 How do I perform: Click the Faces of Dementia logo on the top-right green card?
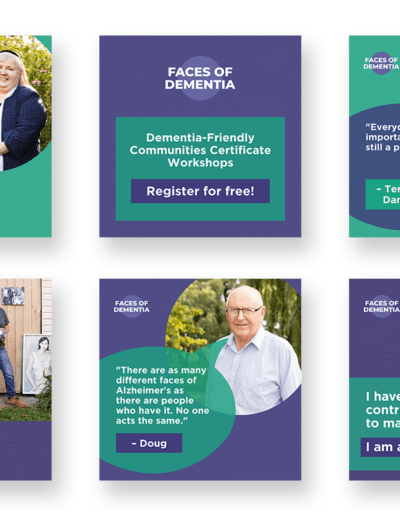pyautogui.click(x=381, y=63)
